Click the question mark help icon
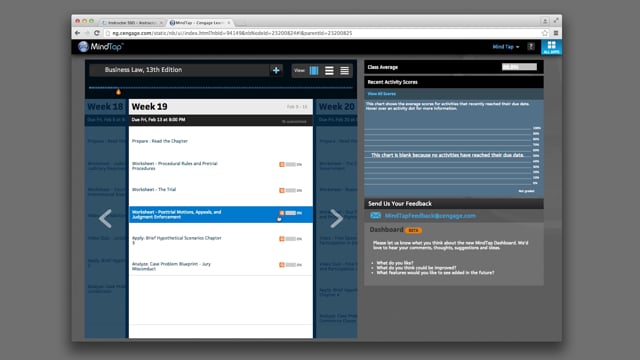640x360 pixels. point(531,47)
